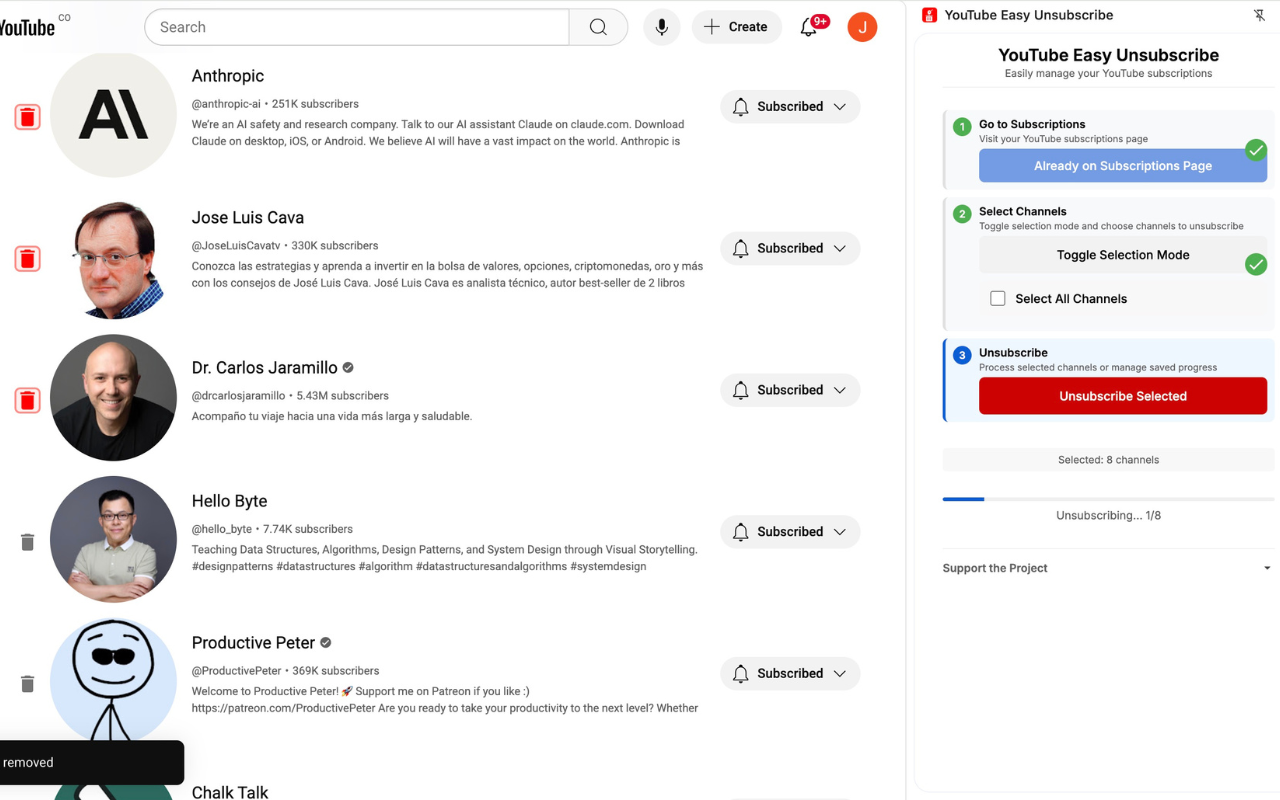This screenshot has width=1280, height=800.
Task: Click the '@JoseLuisCavatv' handle text
Action: (x=236, y=246)
